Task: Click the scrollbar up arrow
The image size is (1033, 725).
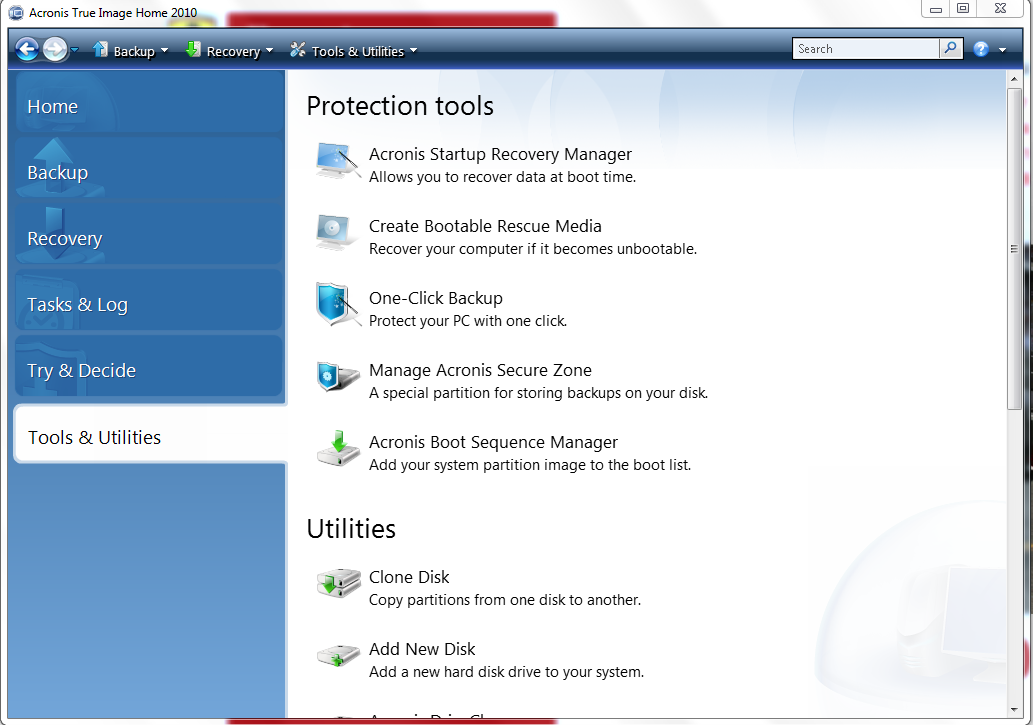Action: point(1014,78)
